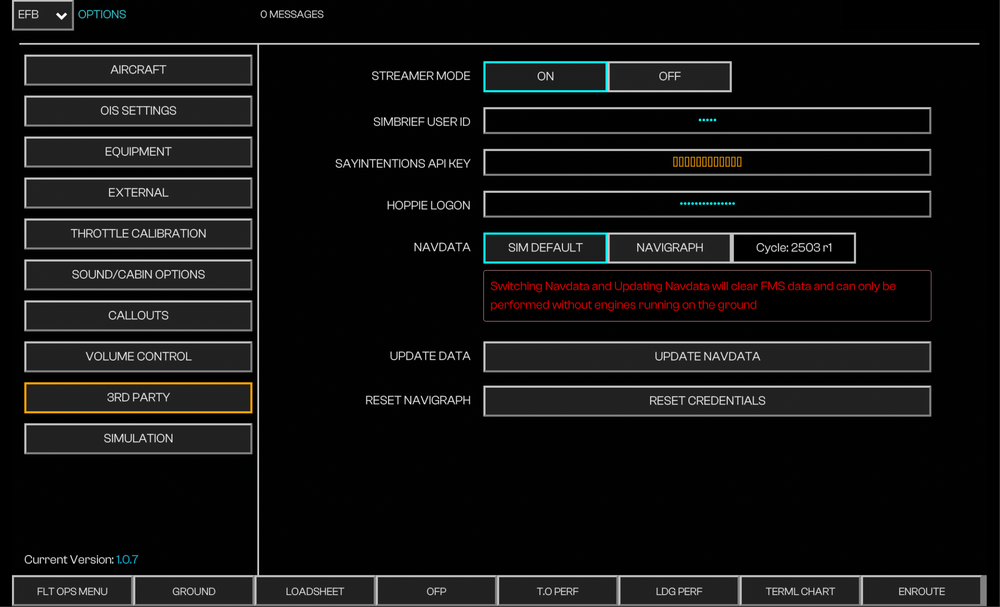The image size is (1000, 607).
Task: Open the TERML CHART tab
Action: [x=800, y=591]
